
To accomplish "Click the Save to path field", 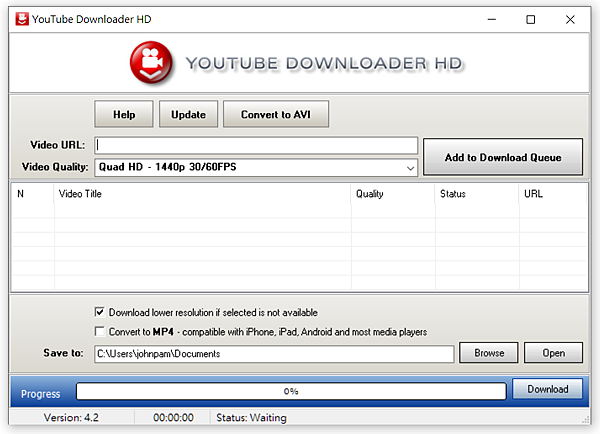I will point(274,354).
